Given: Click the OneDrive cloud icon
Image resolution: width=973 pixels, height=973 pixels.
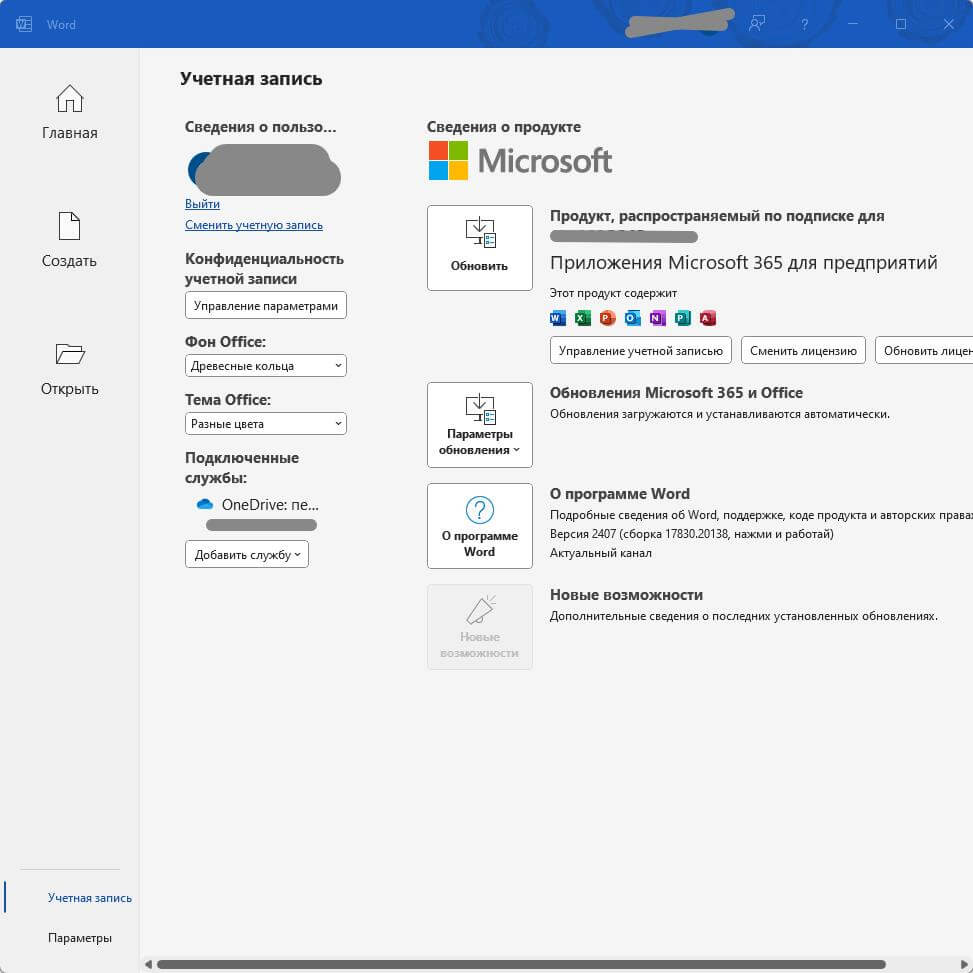Looking at the screenshot, I should click(x=205, y=504).
